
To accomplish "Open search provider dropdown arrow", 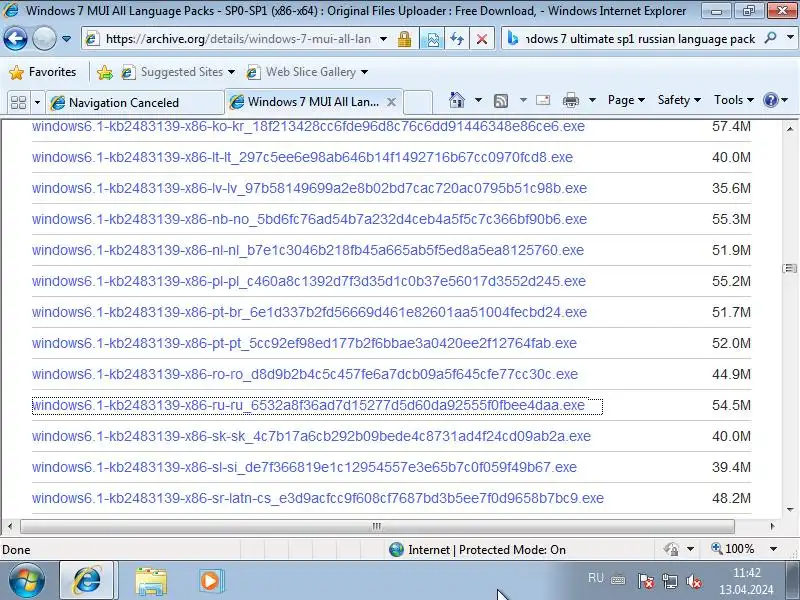I will click(x=790, y=38).
